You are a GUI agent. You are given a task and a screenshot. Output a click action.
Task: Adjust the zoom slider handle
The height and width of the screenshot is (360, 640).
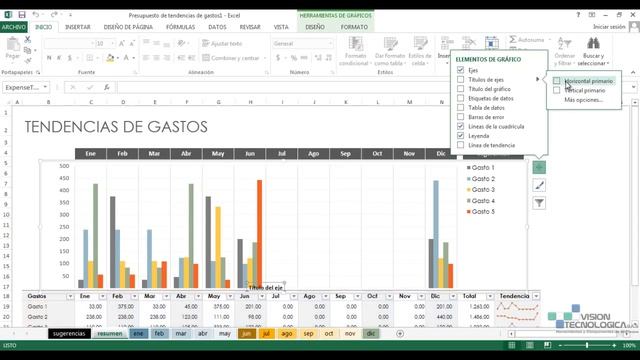tap(587, 345)
